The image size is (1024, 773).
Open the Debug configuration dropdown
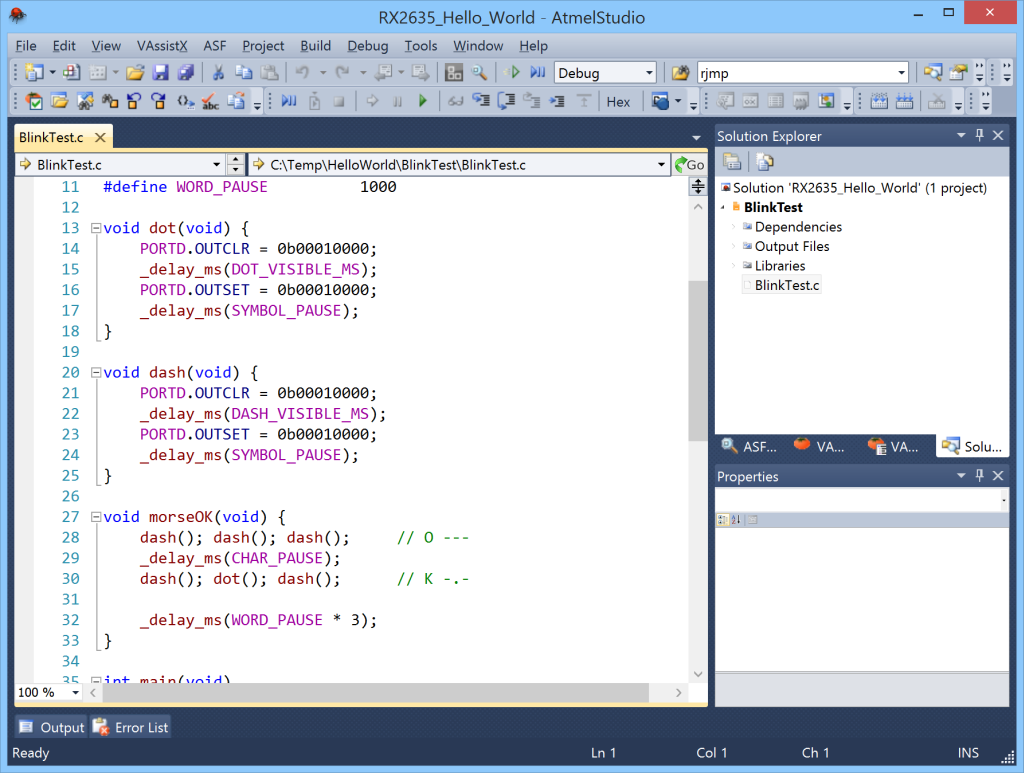click(649, 72)
